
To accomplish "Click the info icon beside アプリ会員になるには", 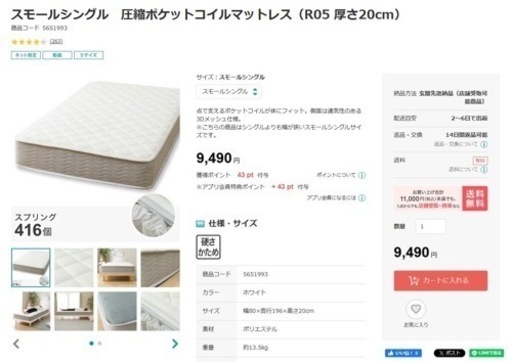I will coord(362,198).
